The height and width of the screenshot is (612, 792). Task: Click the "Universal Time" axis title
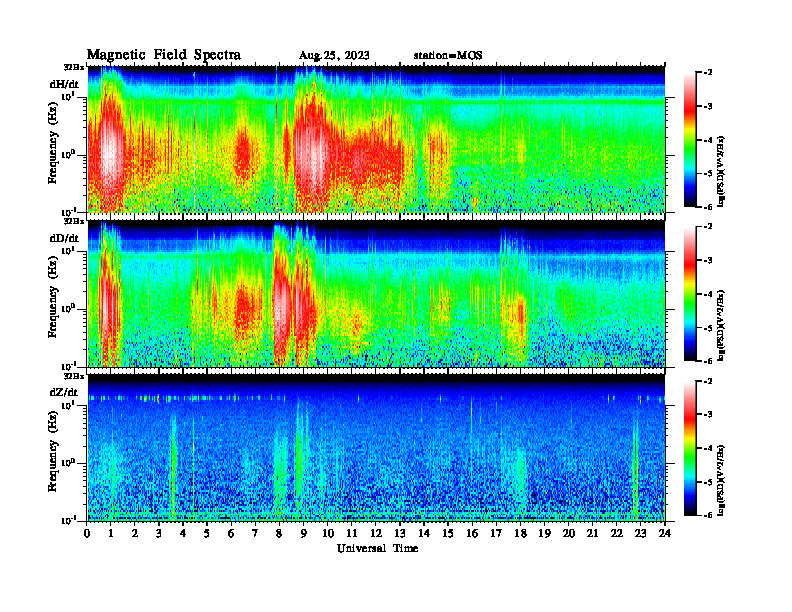pyautogui.click(x=377, y=548)
